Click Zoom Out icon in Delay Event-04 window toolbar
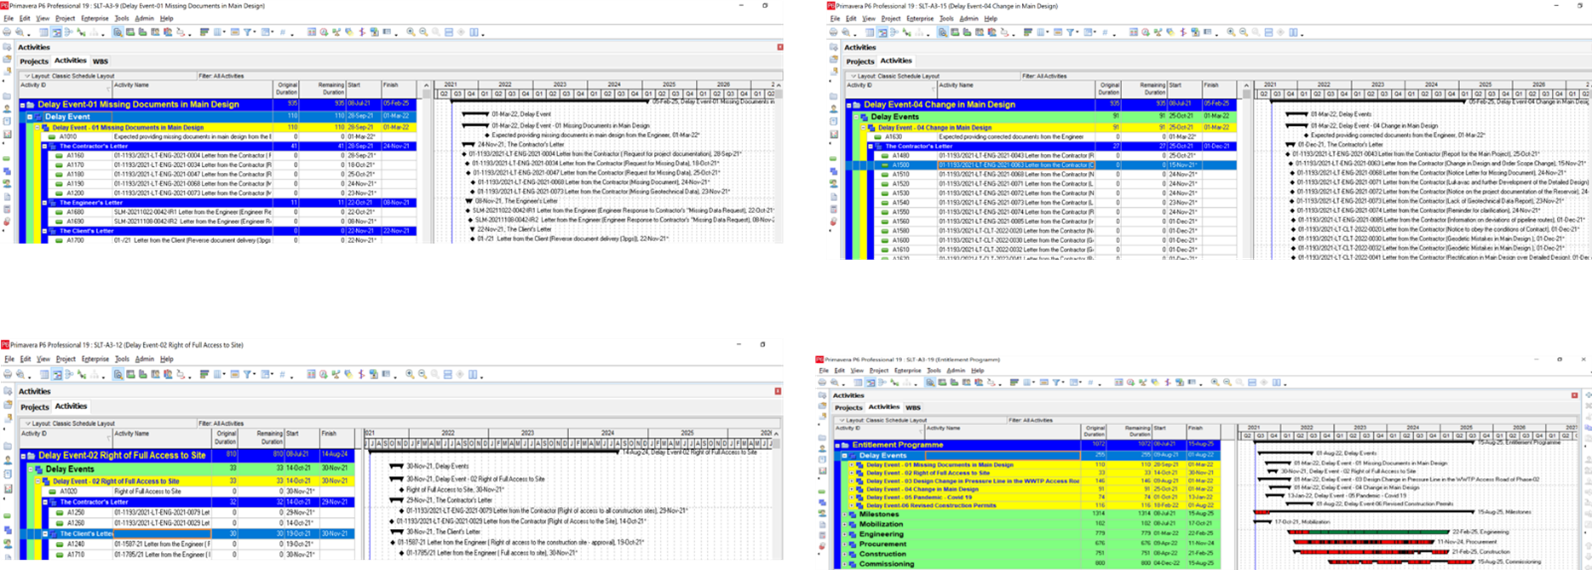 pos(1243,32)
